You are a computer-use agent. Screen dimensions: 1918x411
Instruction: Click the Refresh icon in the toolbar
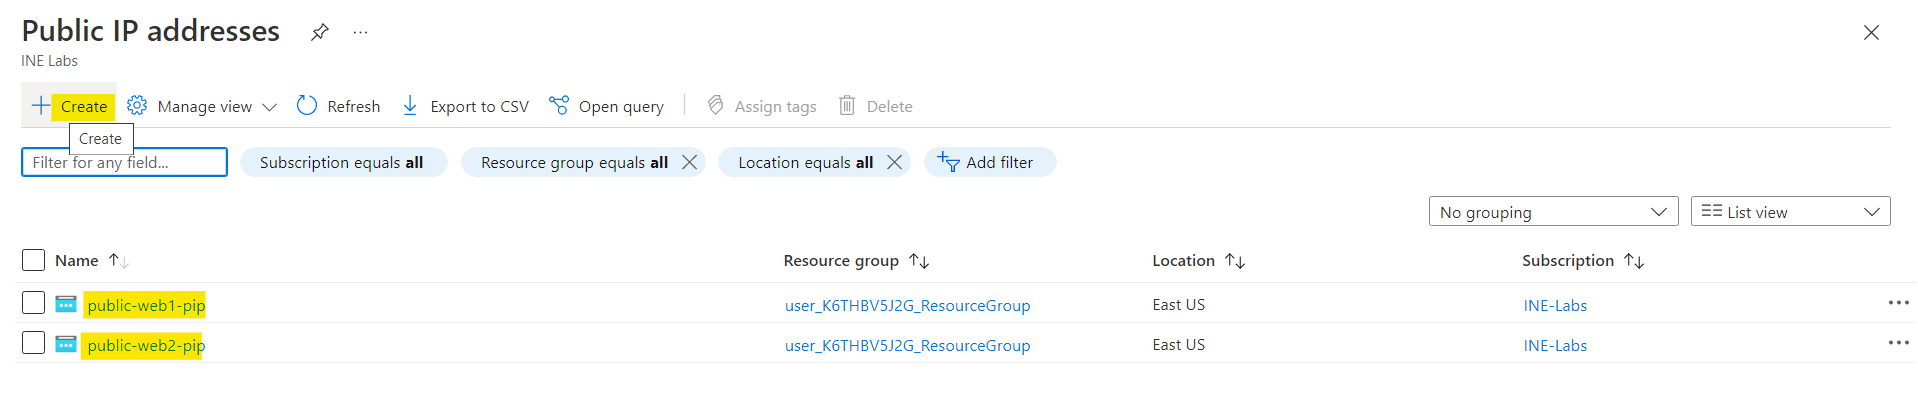(x=307, y=106)
